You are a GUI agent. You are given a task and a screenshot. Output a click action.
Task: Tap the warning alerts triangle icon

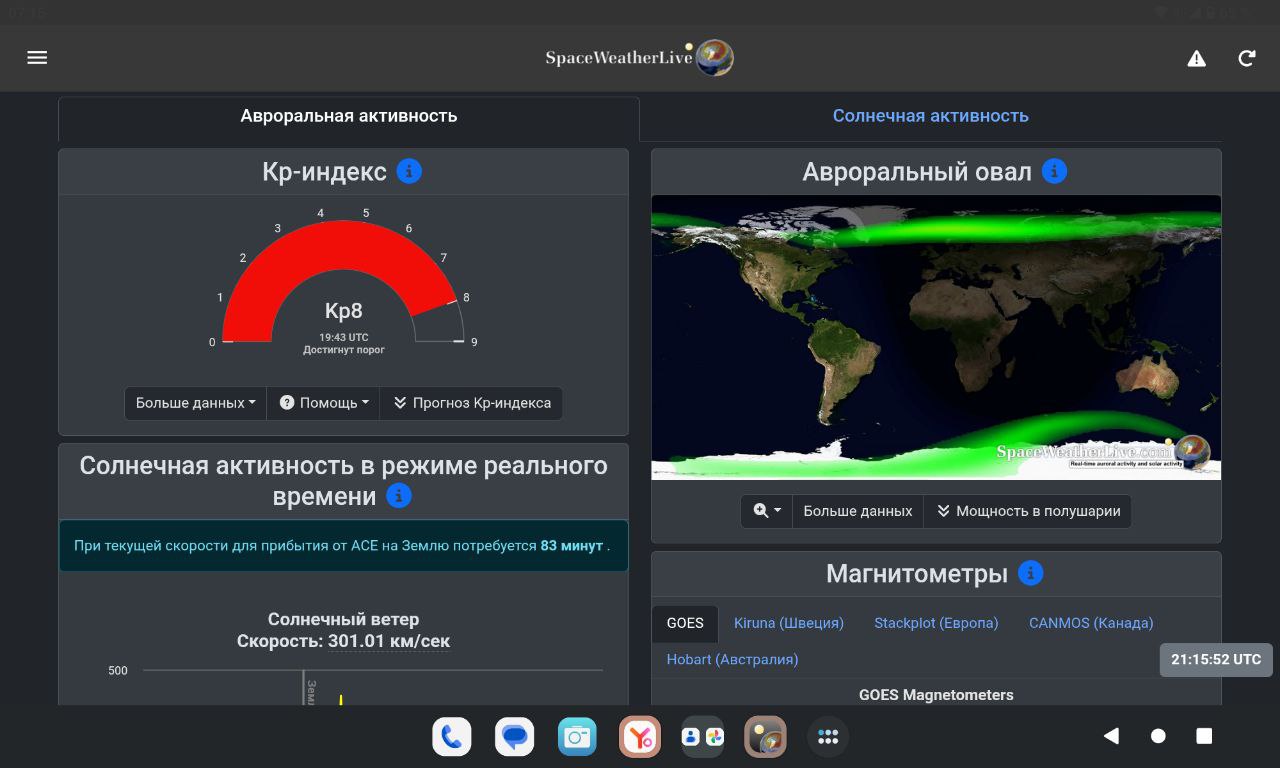click(1196, 59)
